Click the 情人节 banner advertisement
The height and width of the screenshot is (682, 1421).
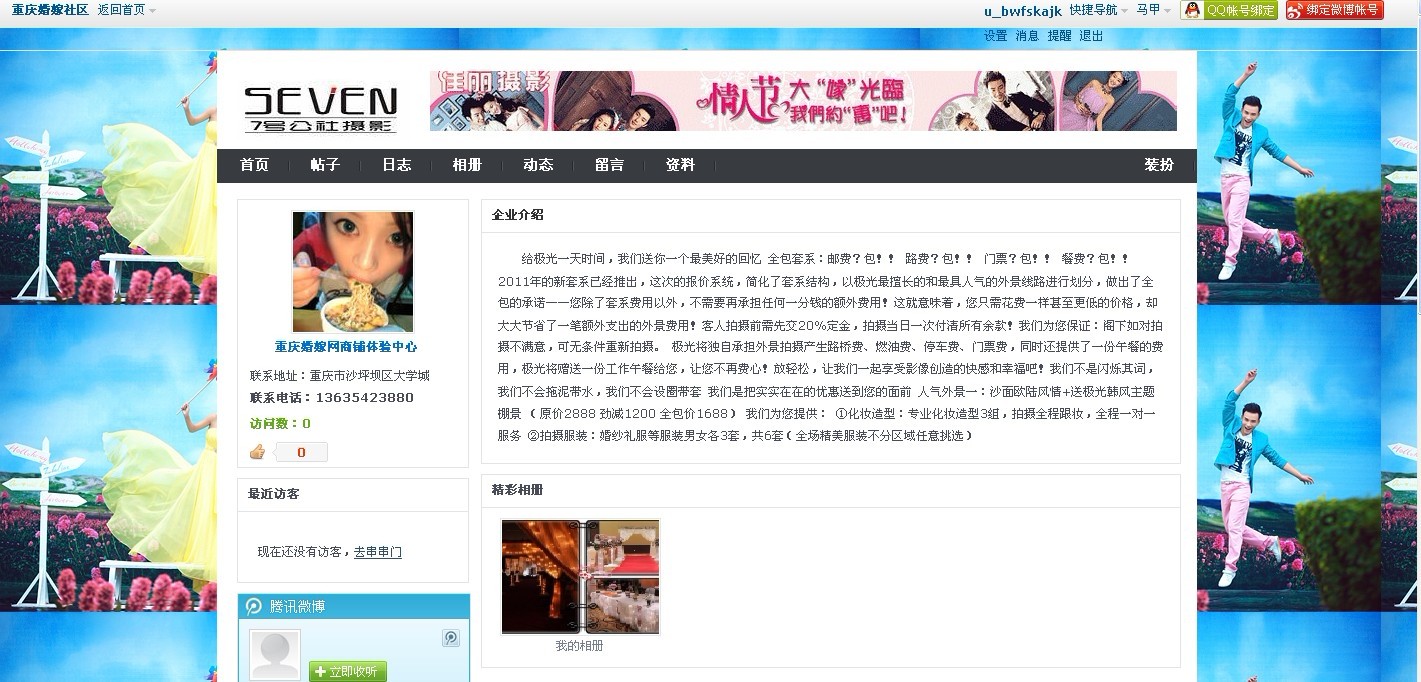coord(803,101)
